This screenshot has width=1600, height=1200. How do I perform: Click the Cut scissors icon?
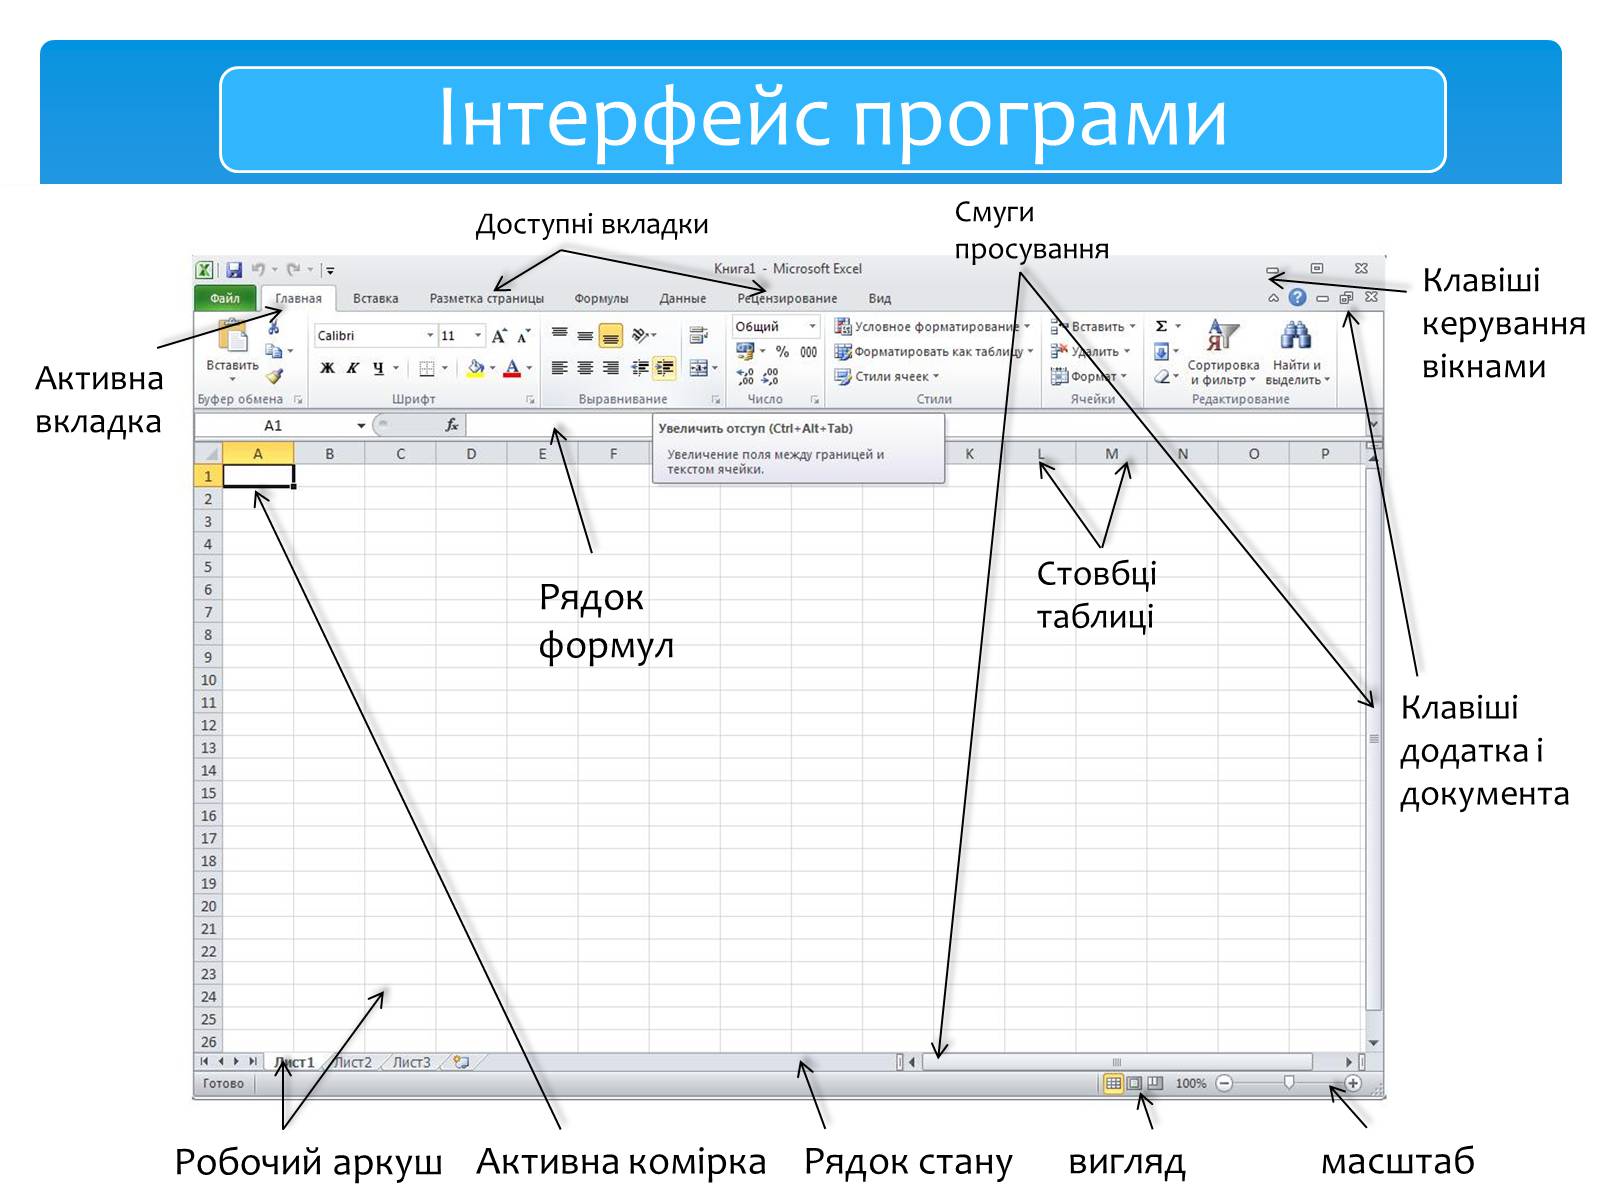(x=273, y=327)
